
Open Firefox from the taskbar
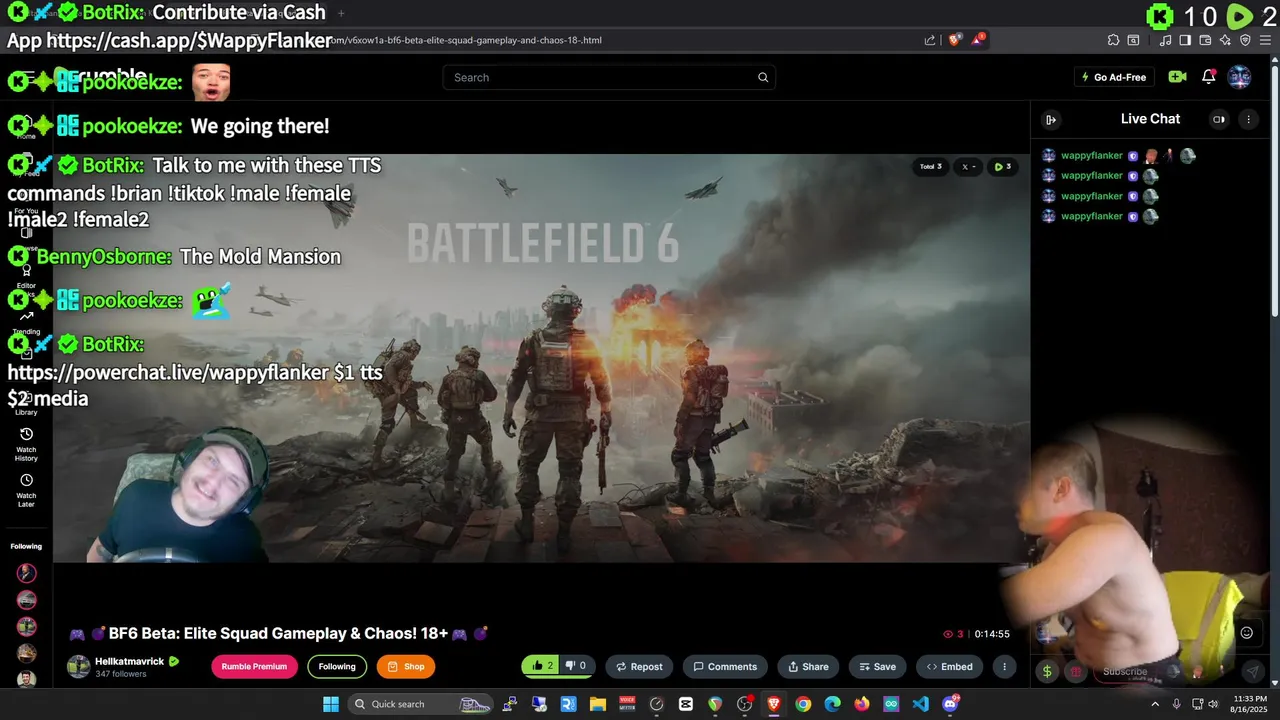click(862, 704)
